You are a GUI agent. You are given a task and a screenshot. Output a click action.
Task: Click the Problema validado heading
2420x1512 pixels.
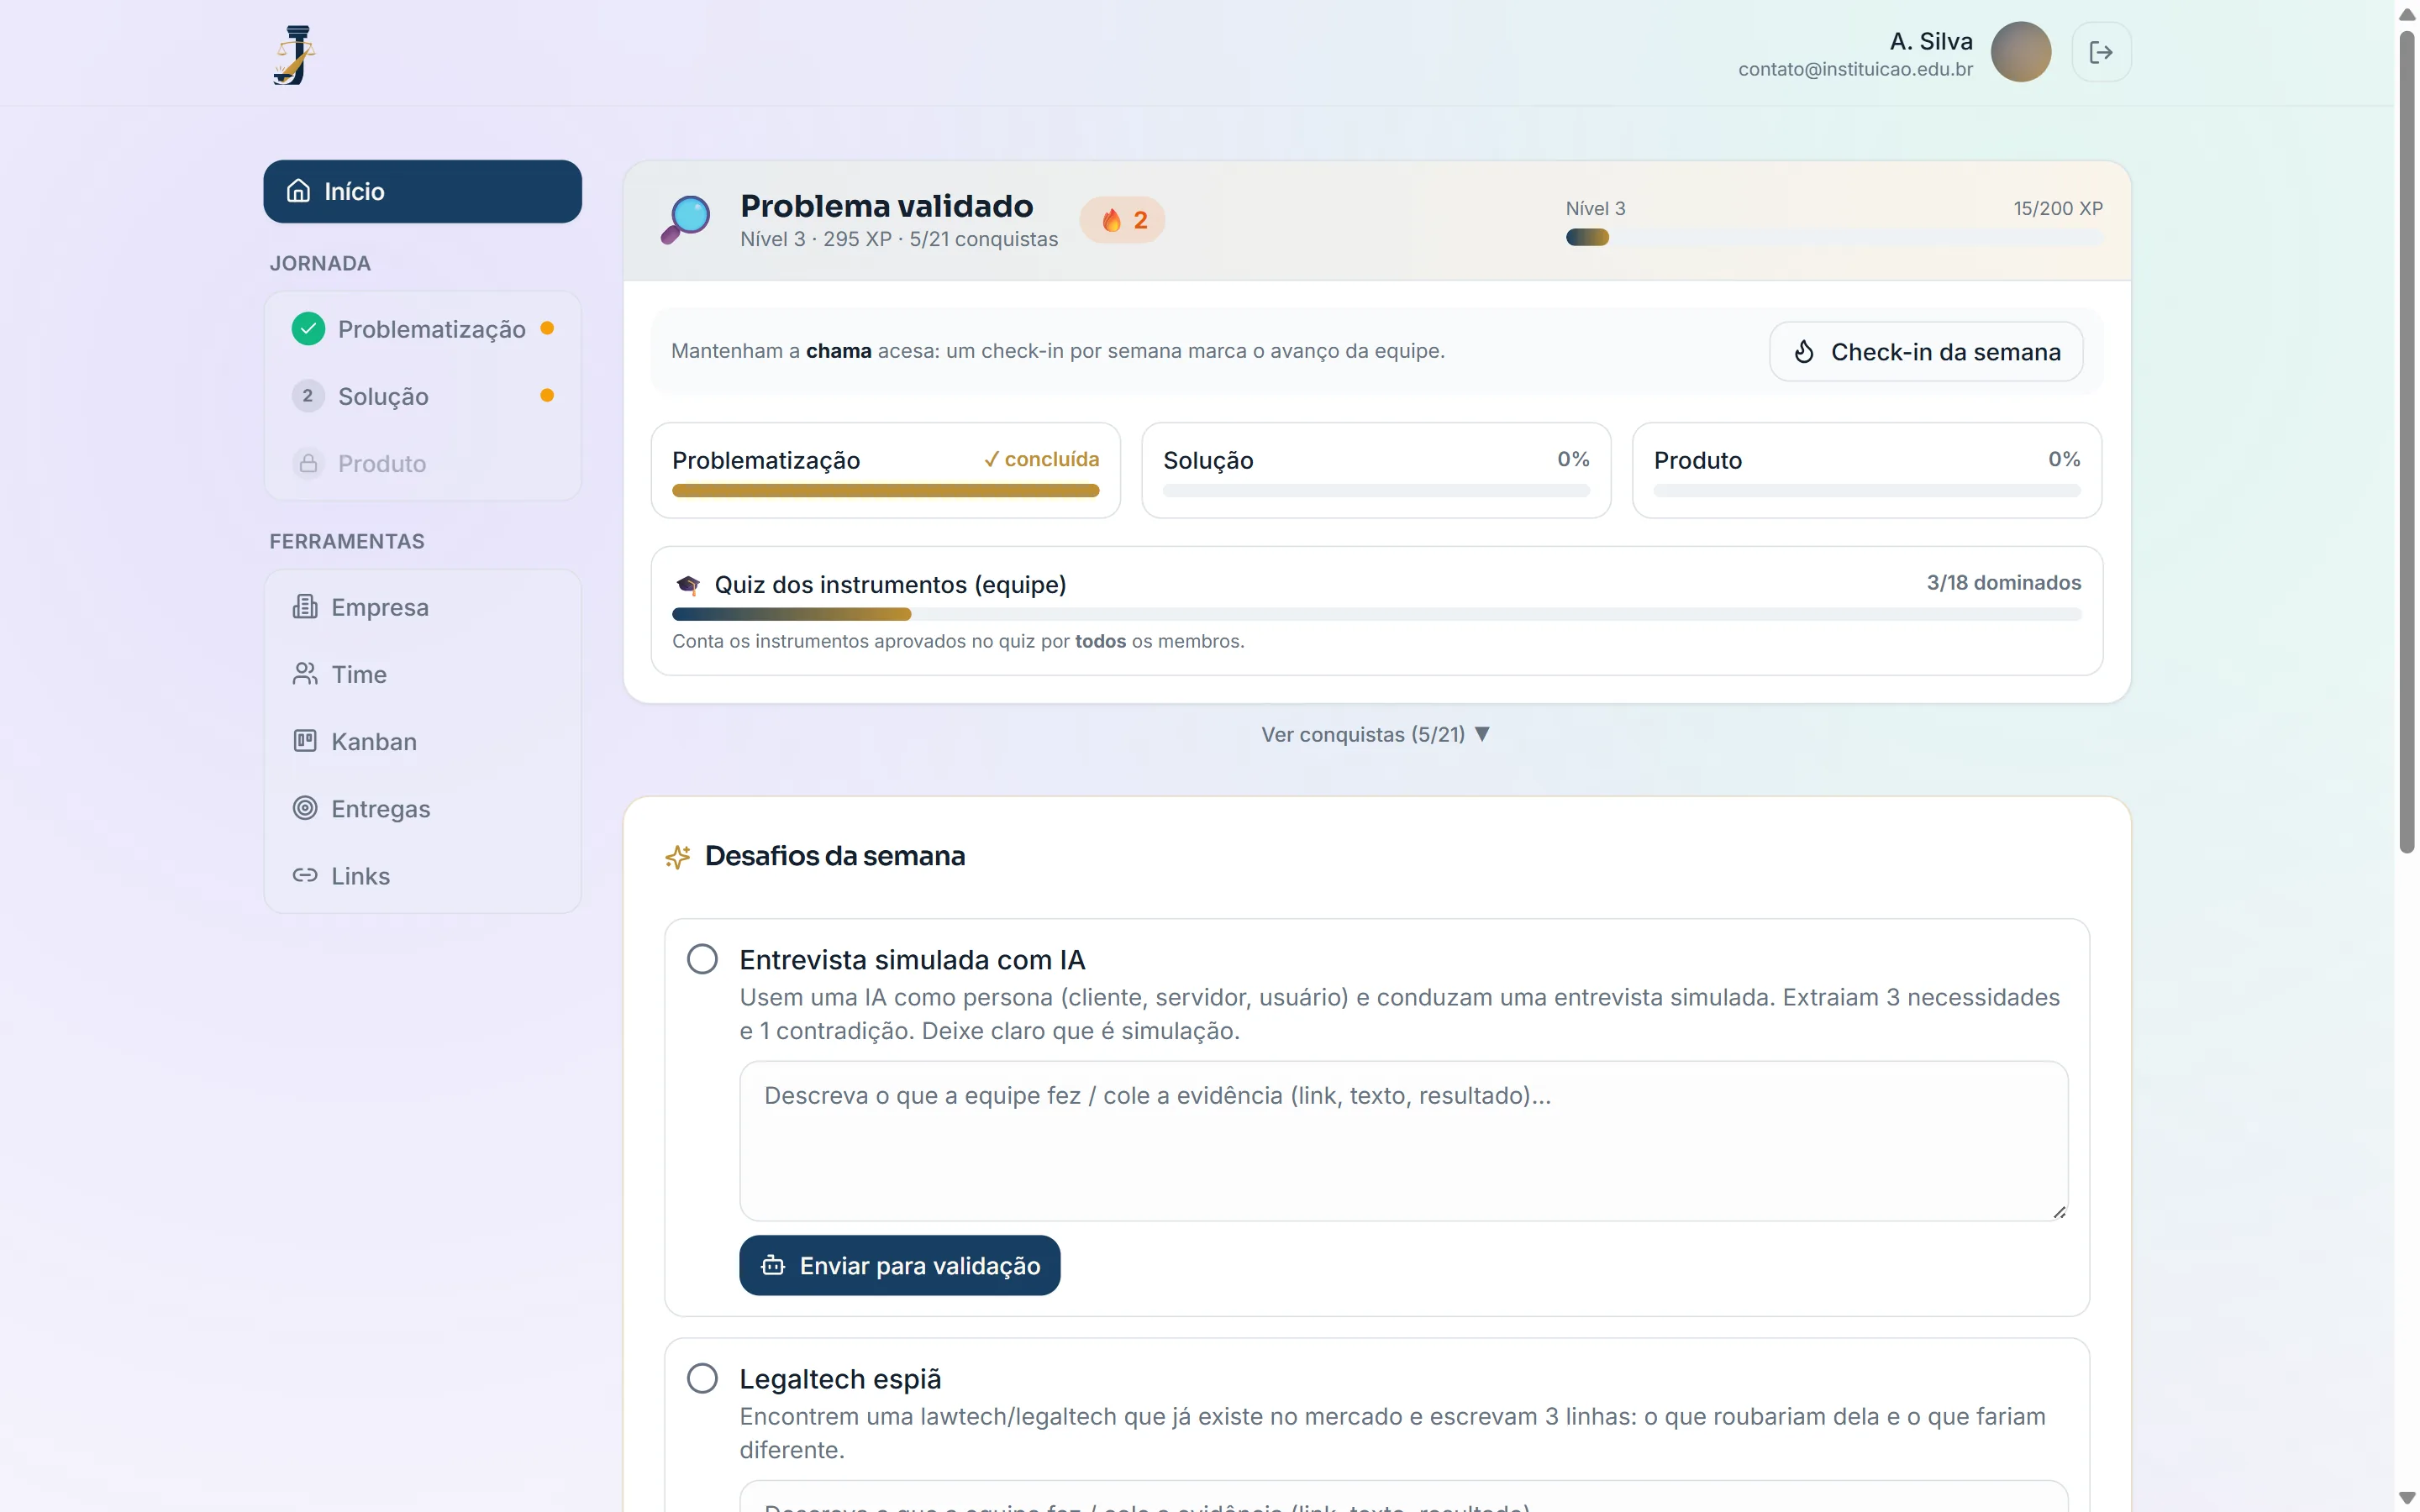click(887, 206)
